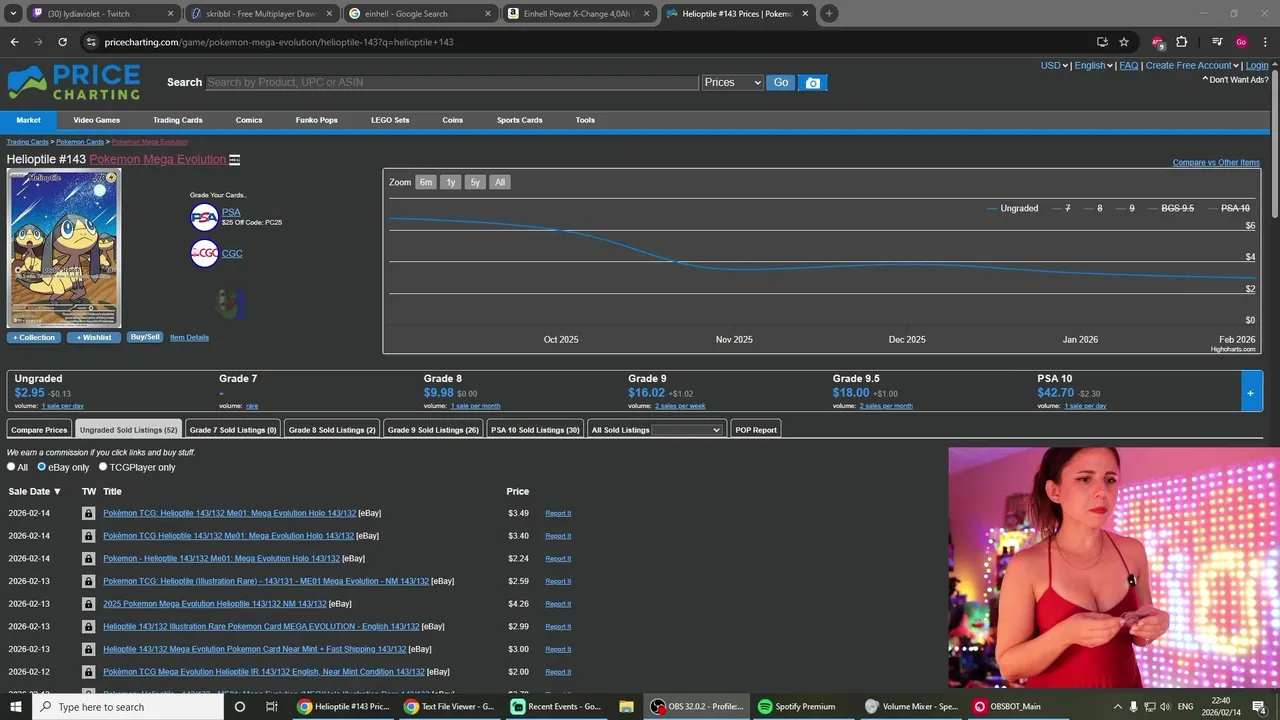1280x720 pixels.
Task: Click the set list icon beside Pokemon Mega Evolution
Action: click(x=235, y=160)
